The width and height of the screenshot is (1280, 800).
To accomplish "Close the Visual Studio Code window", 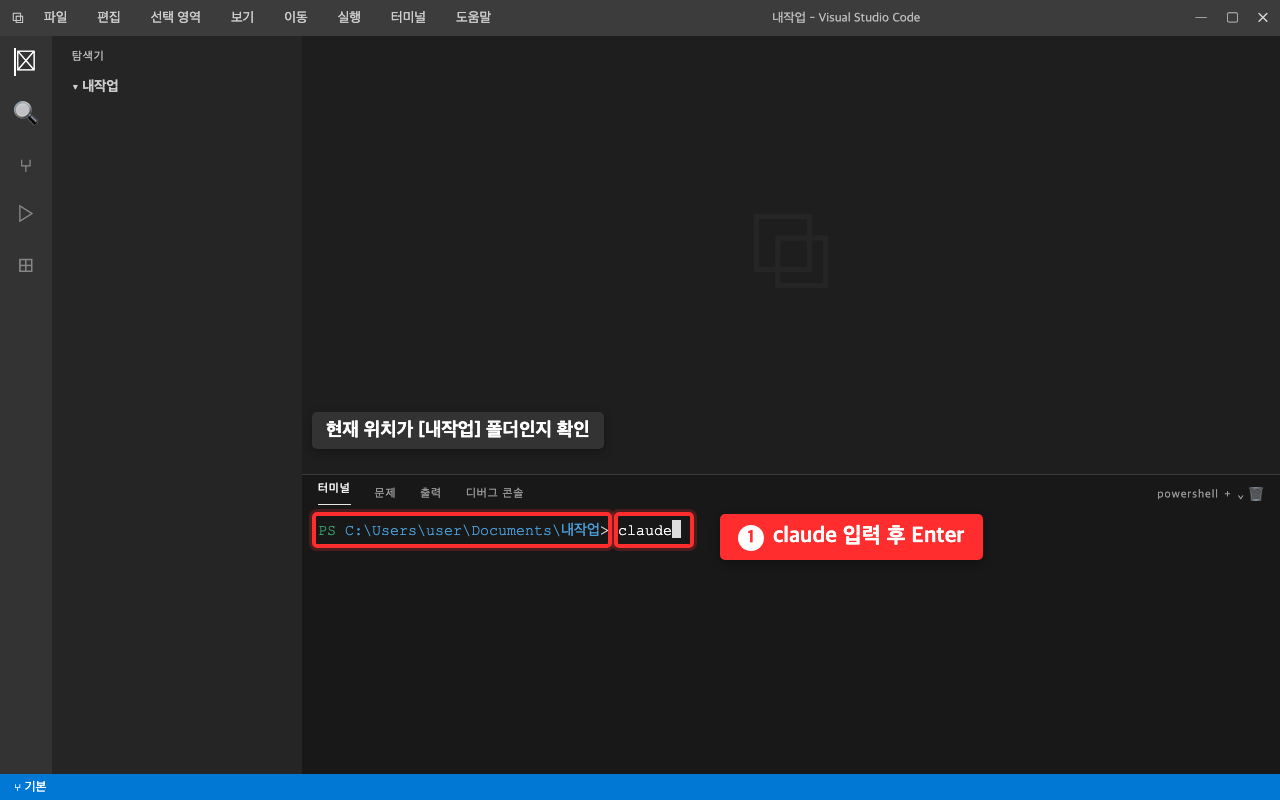I will tap(1262, 17).
